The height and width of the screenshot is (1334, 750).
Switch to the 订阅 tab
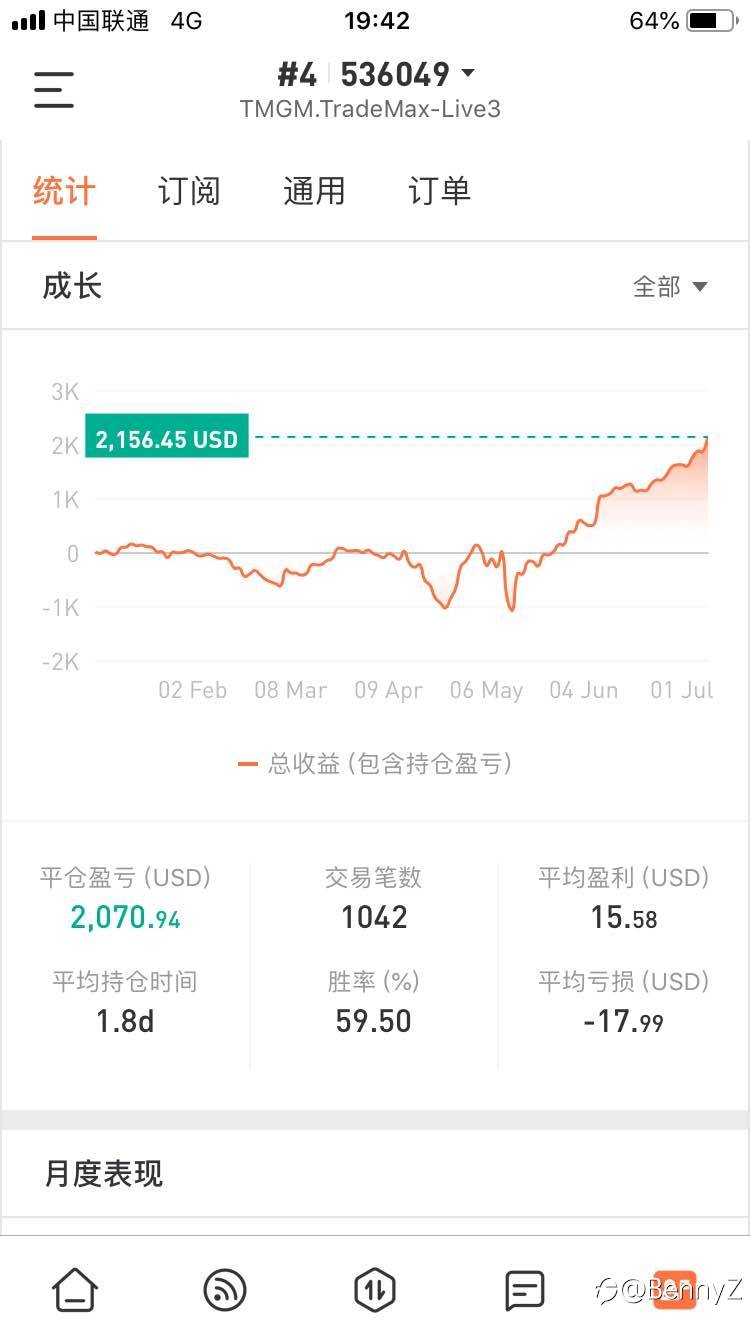point(189,191)
